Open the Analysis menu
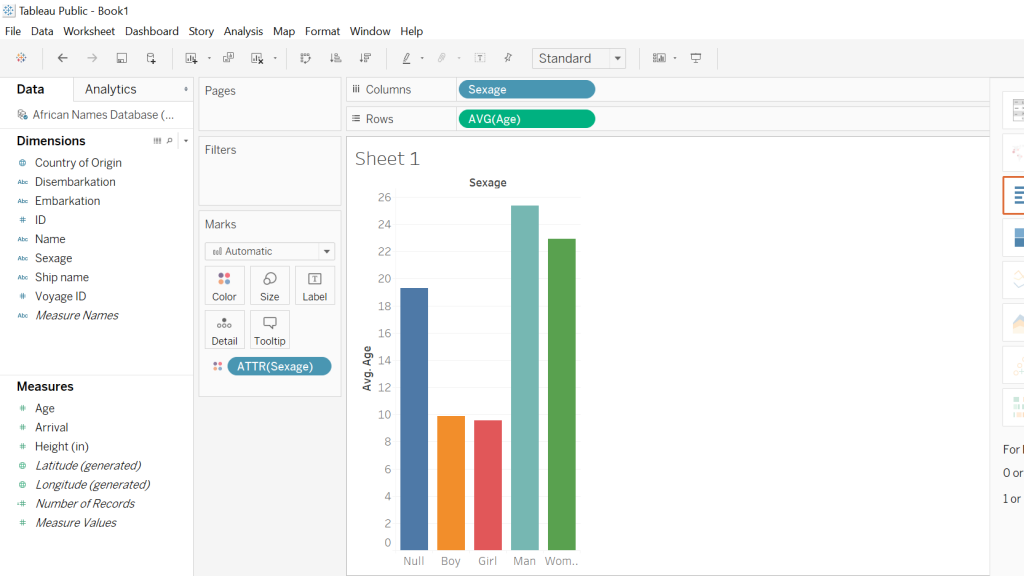The height and width of the screenshot is (576, 1024). tap(243, 31)
